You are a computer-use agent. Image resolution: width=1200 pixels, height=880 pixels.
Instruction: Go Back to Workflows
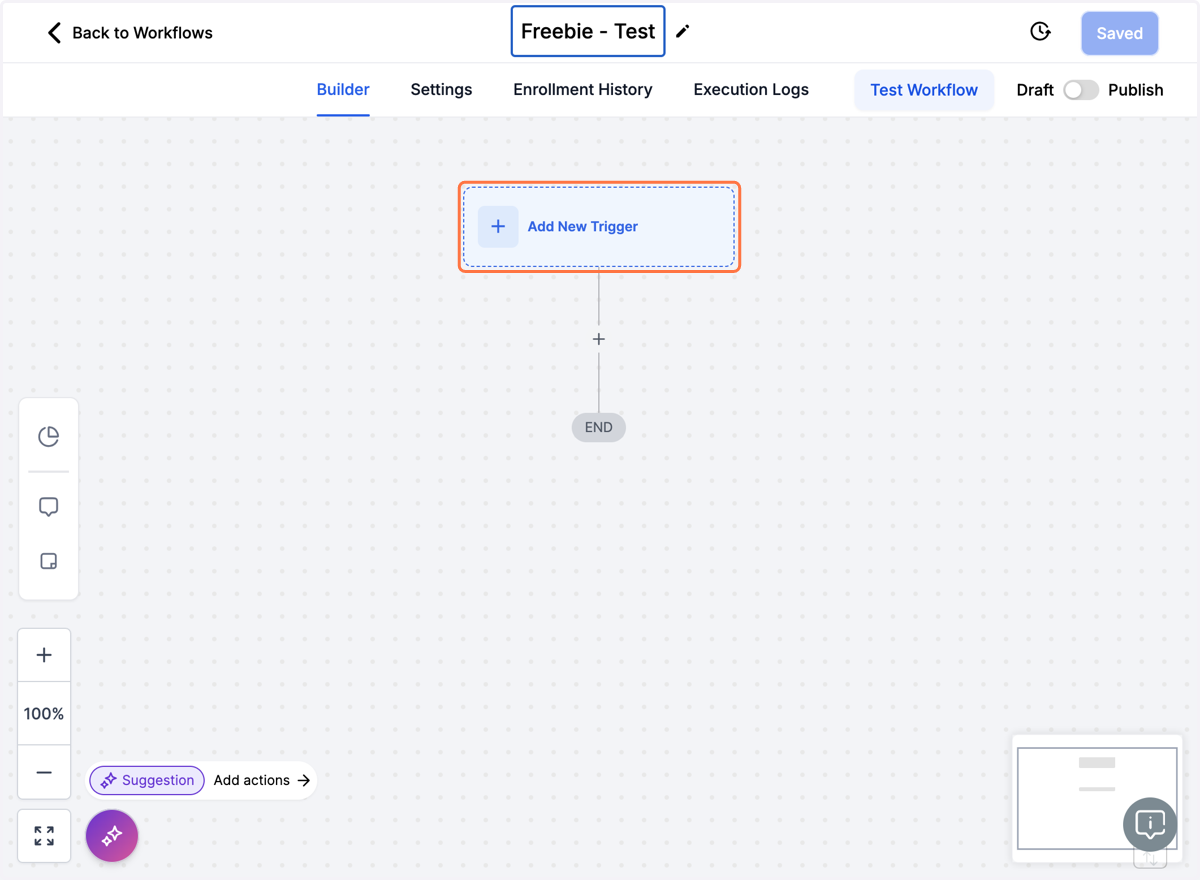click(x=130, y=33)
